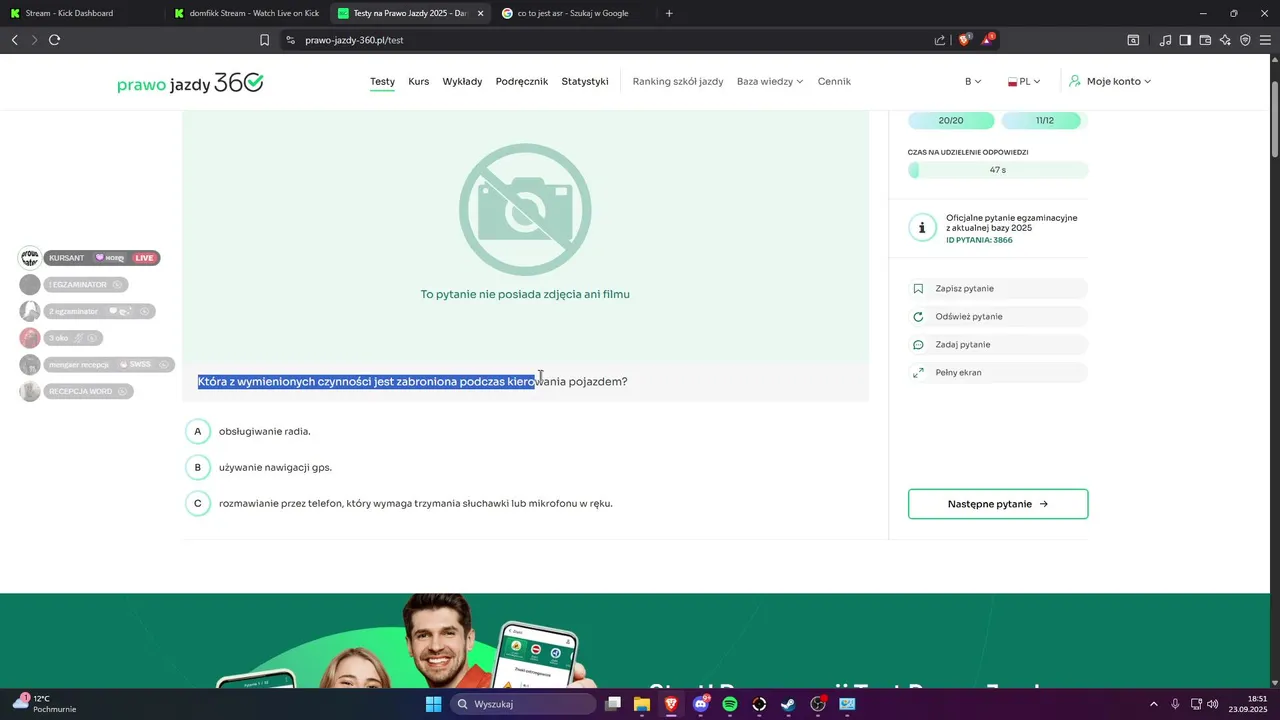Viewport: 1280px width, 720px height.
Task: Click the share page icon
Action: point(940,40)
